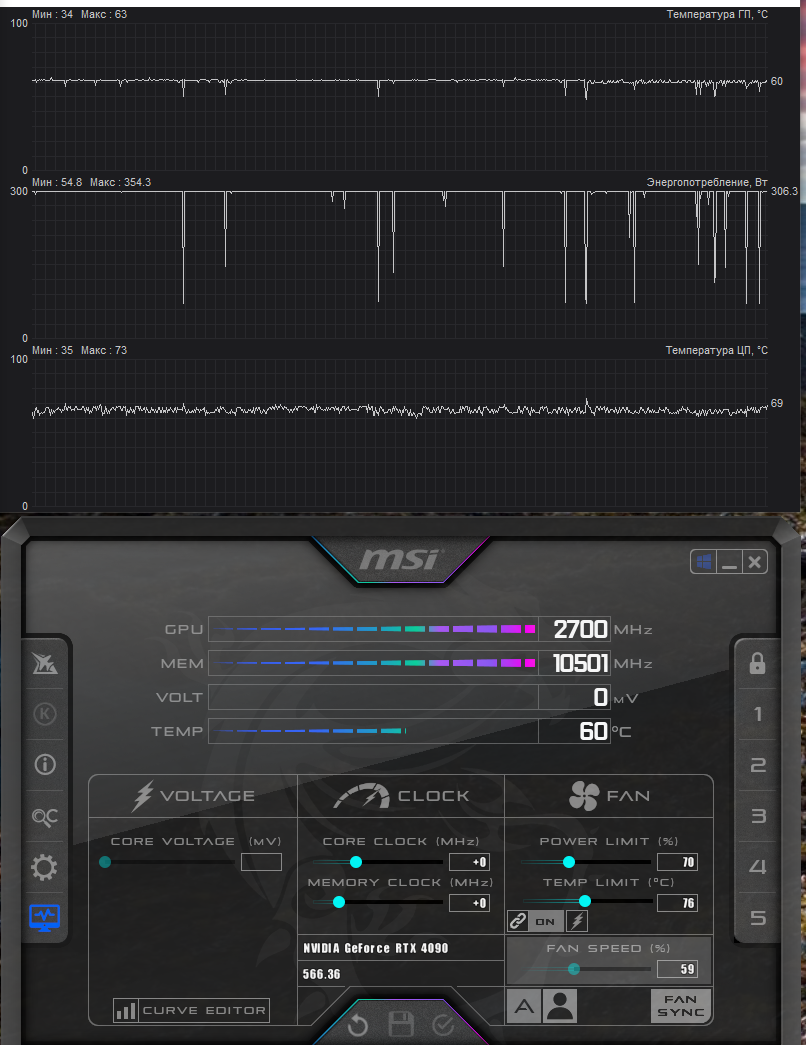Click the Memory Clock +0 field
This screenshot has height=1045, width=806.
469,903
